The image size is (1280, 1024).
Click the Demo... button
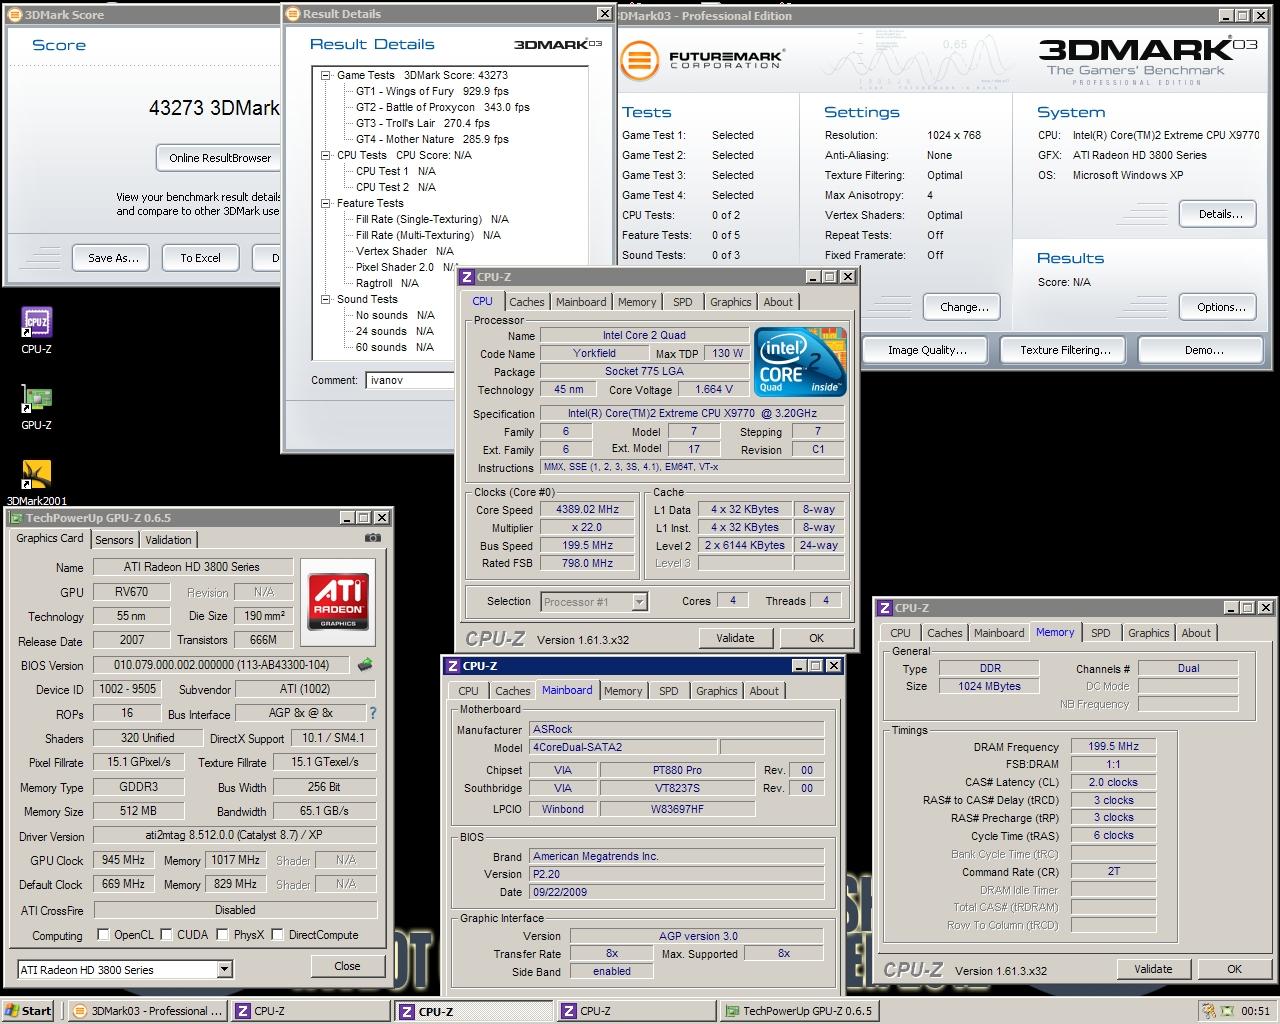1203,350
